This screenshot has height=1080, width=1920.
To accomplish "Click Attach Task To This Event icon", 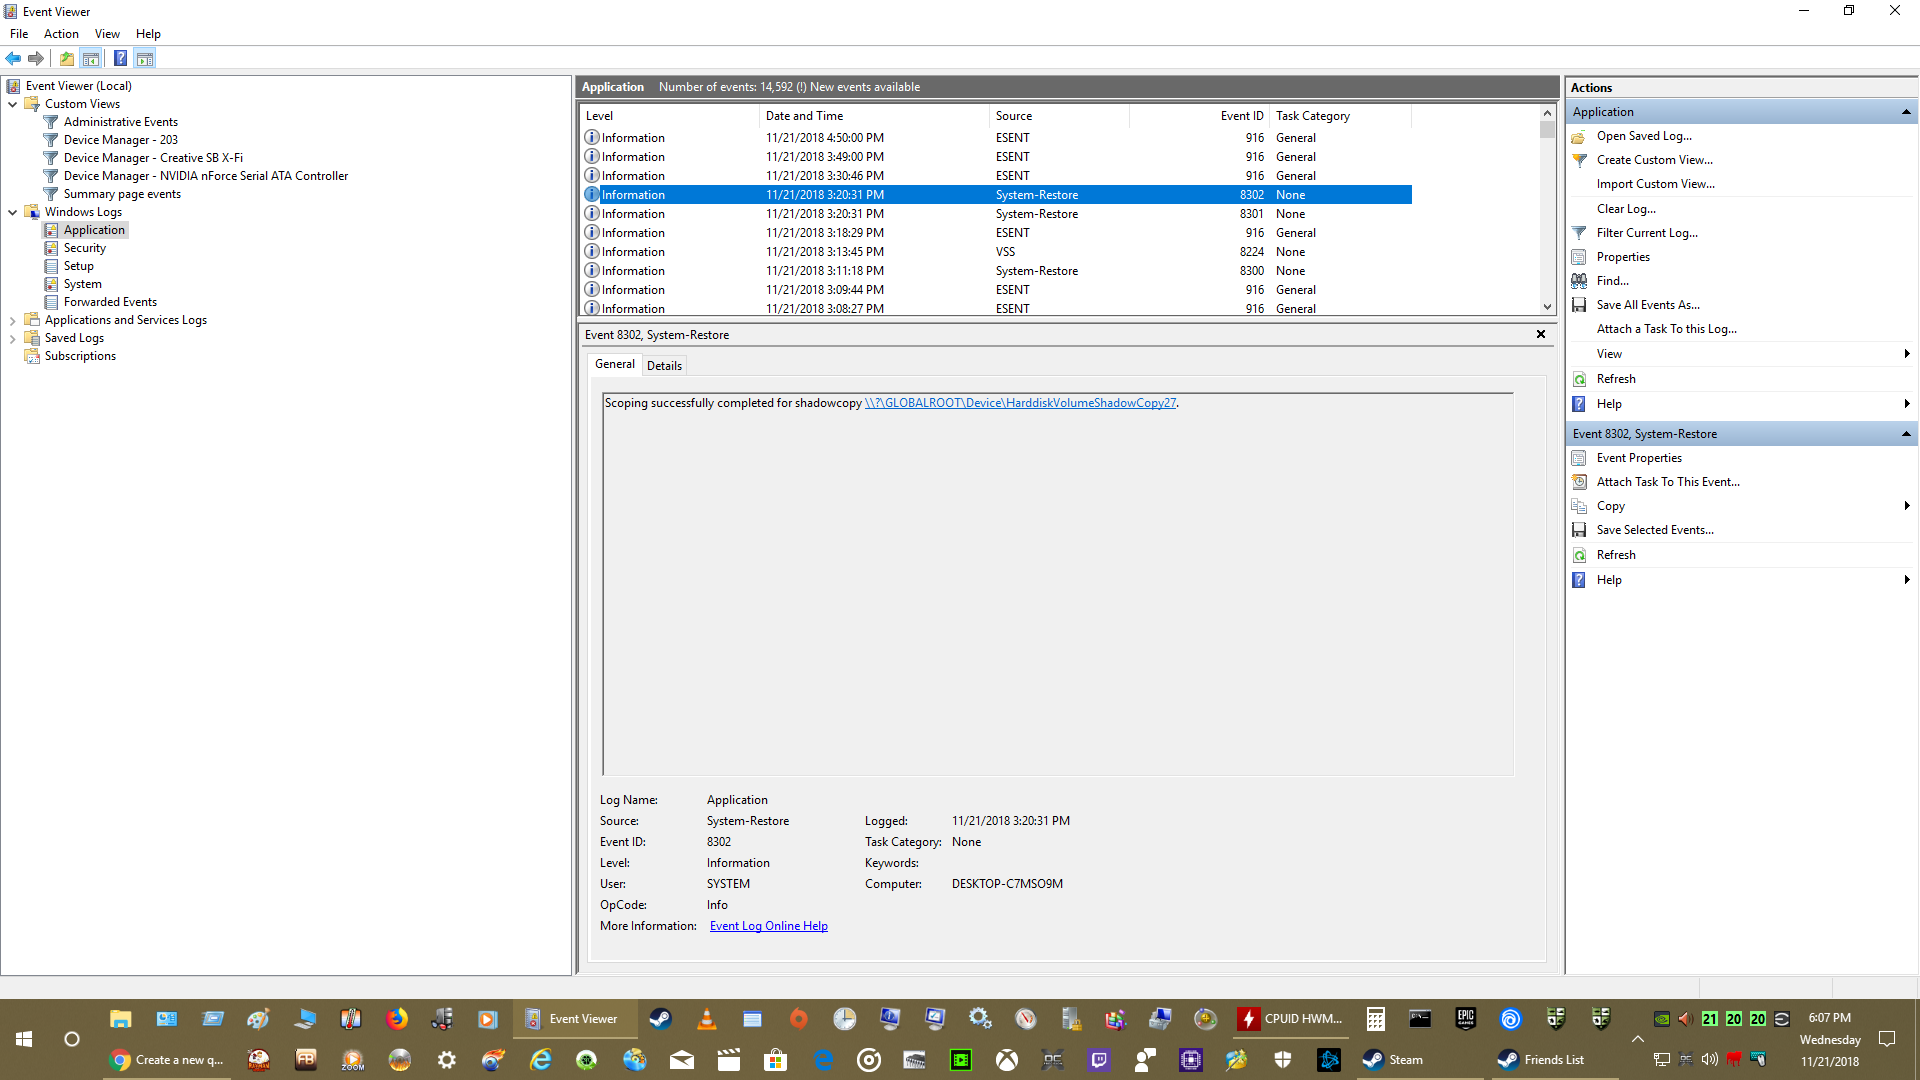I will tap(1579, 482).
